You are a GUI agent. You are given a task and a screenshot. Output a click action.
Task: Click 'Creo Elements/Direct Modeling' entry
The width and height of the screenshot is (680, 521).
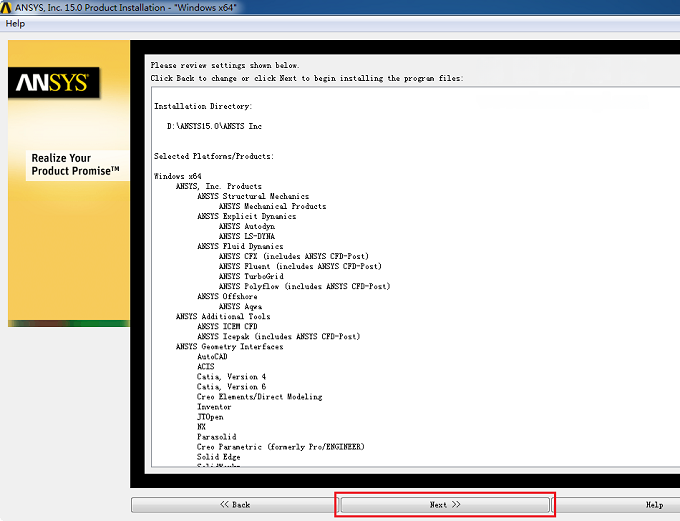click(259, 396)
